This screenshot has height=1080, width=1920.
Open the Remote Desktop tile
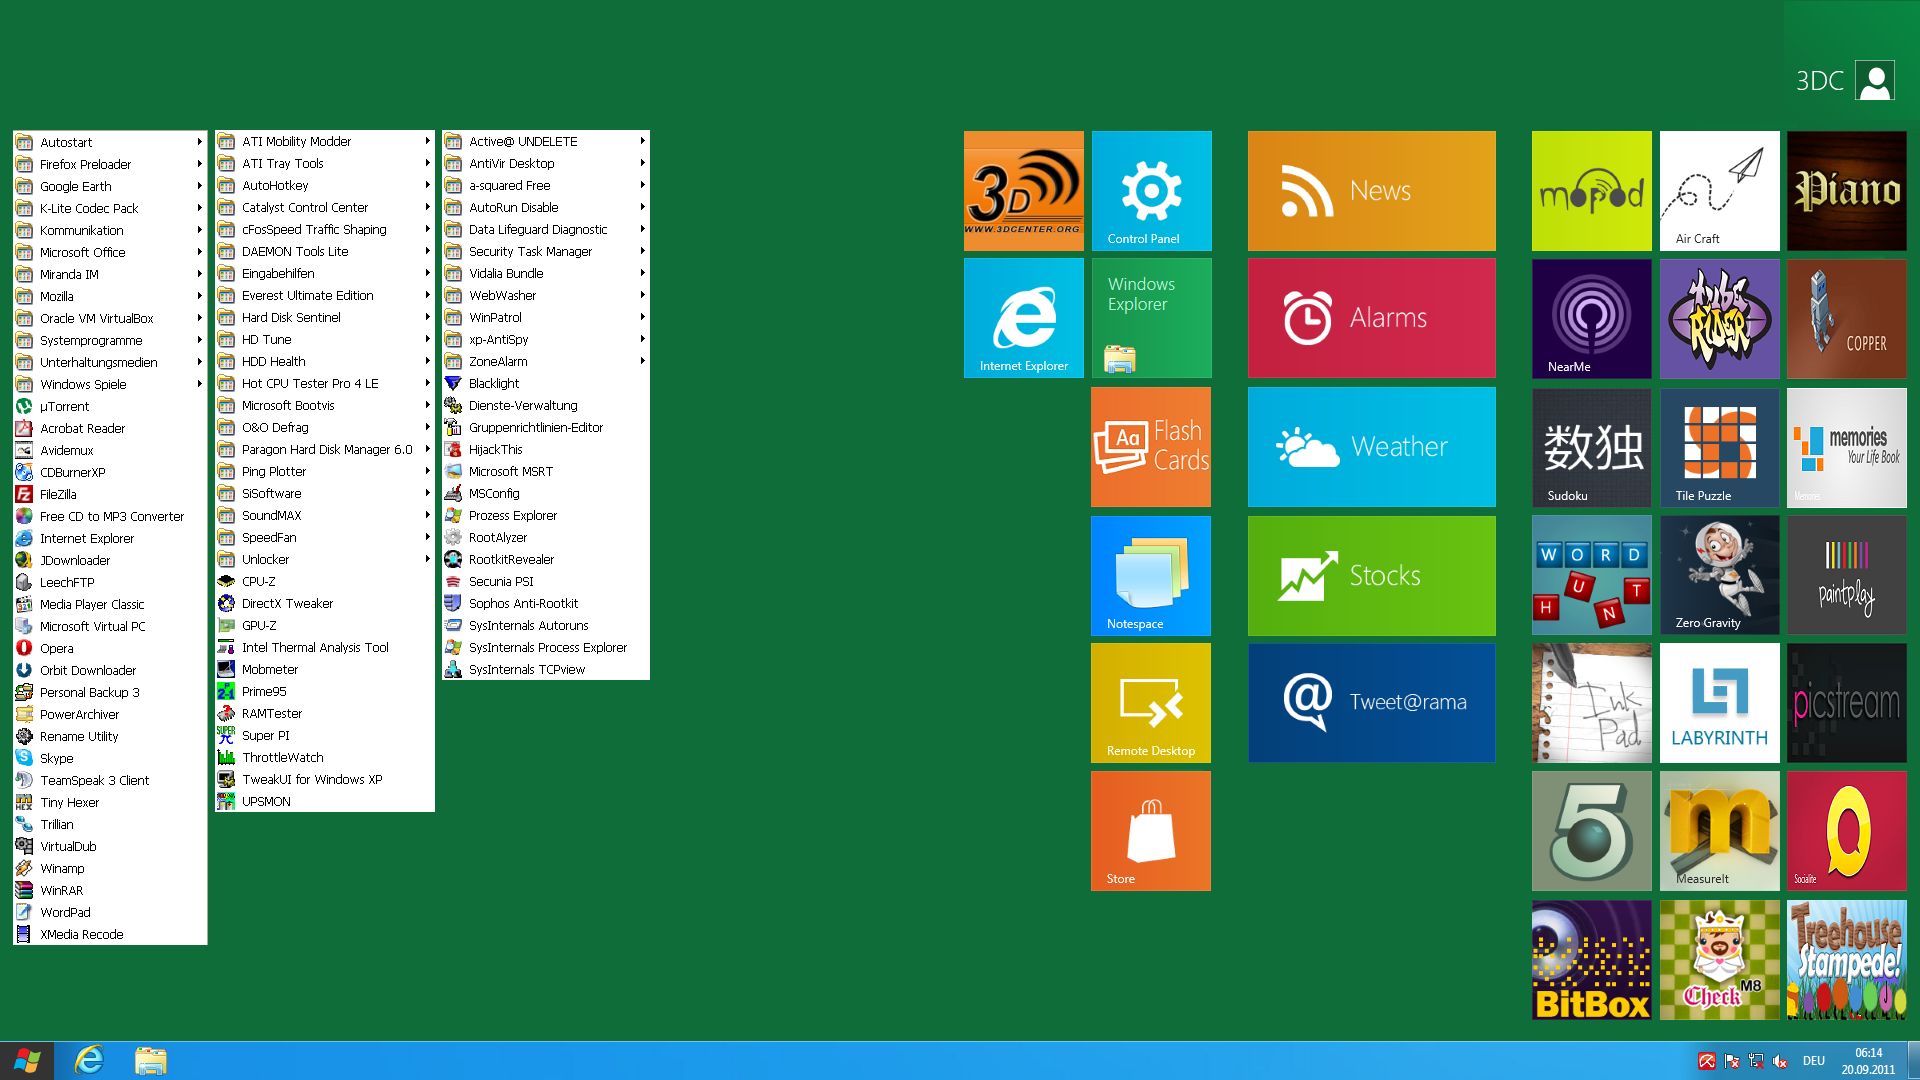coord(1150,702)
